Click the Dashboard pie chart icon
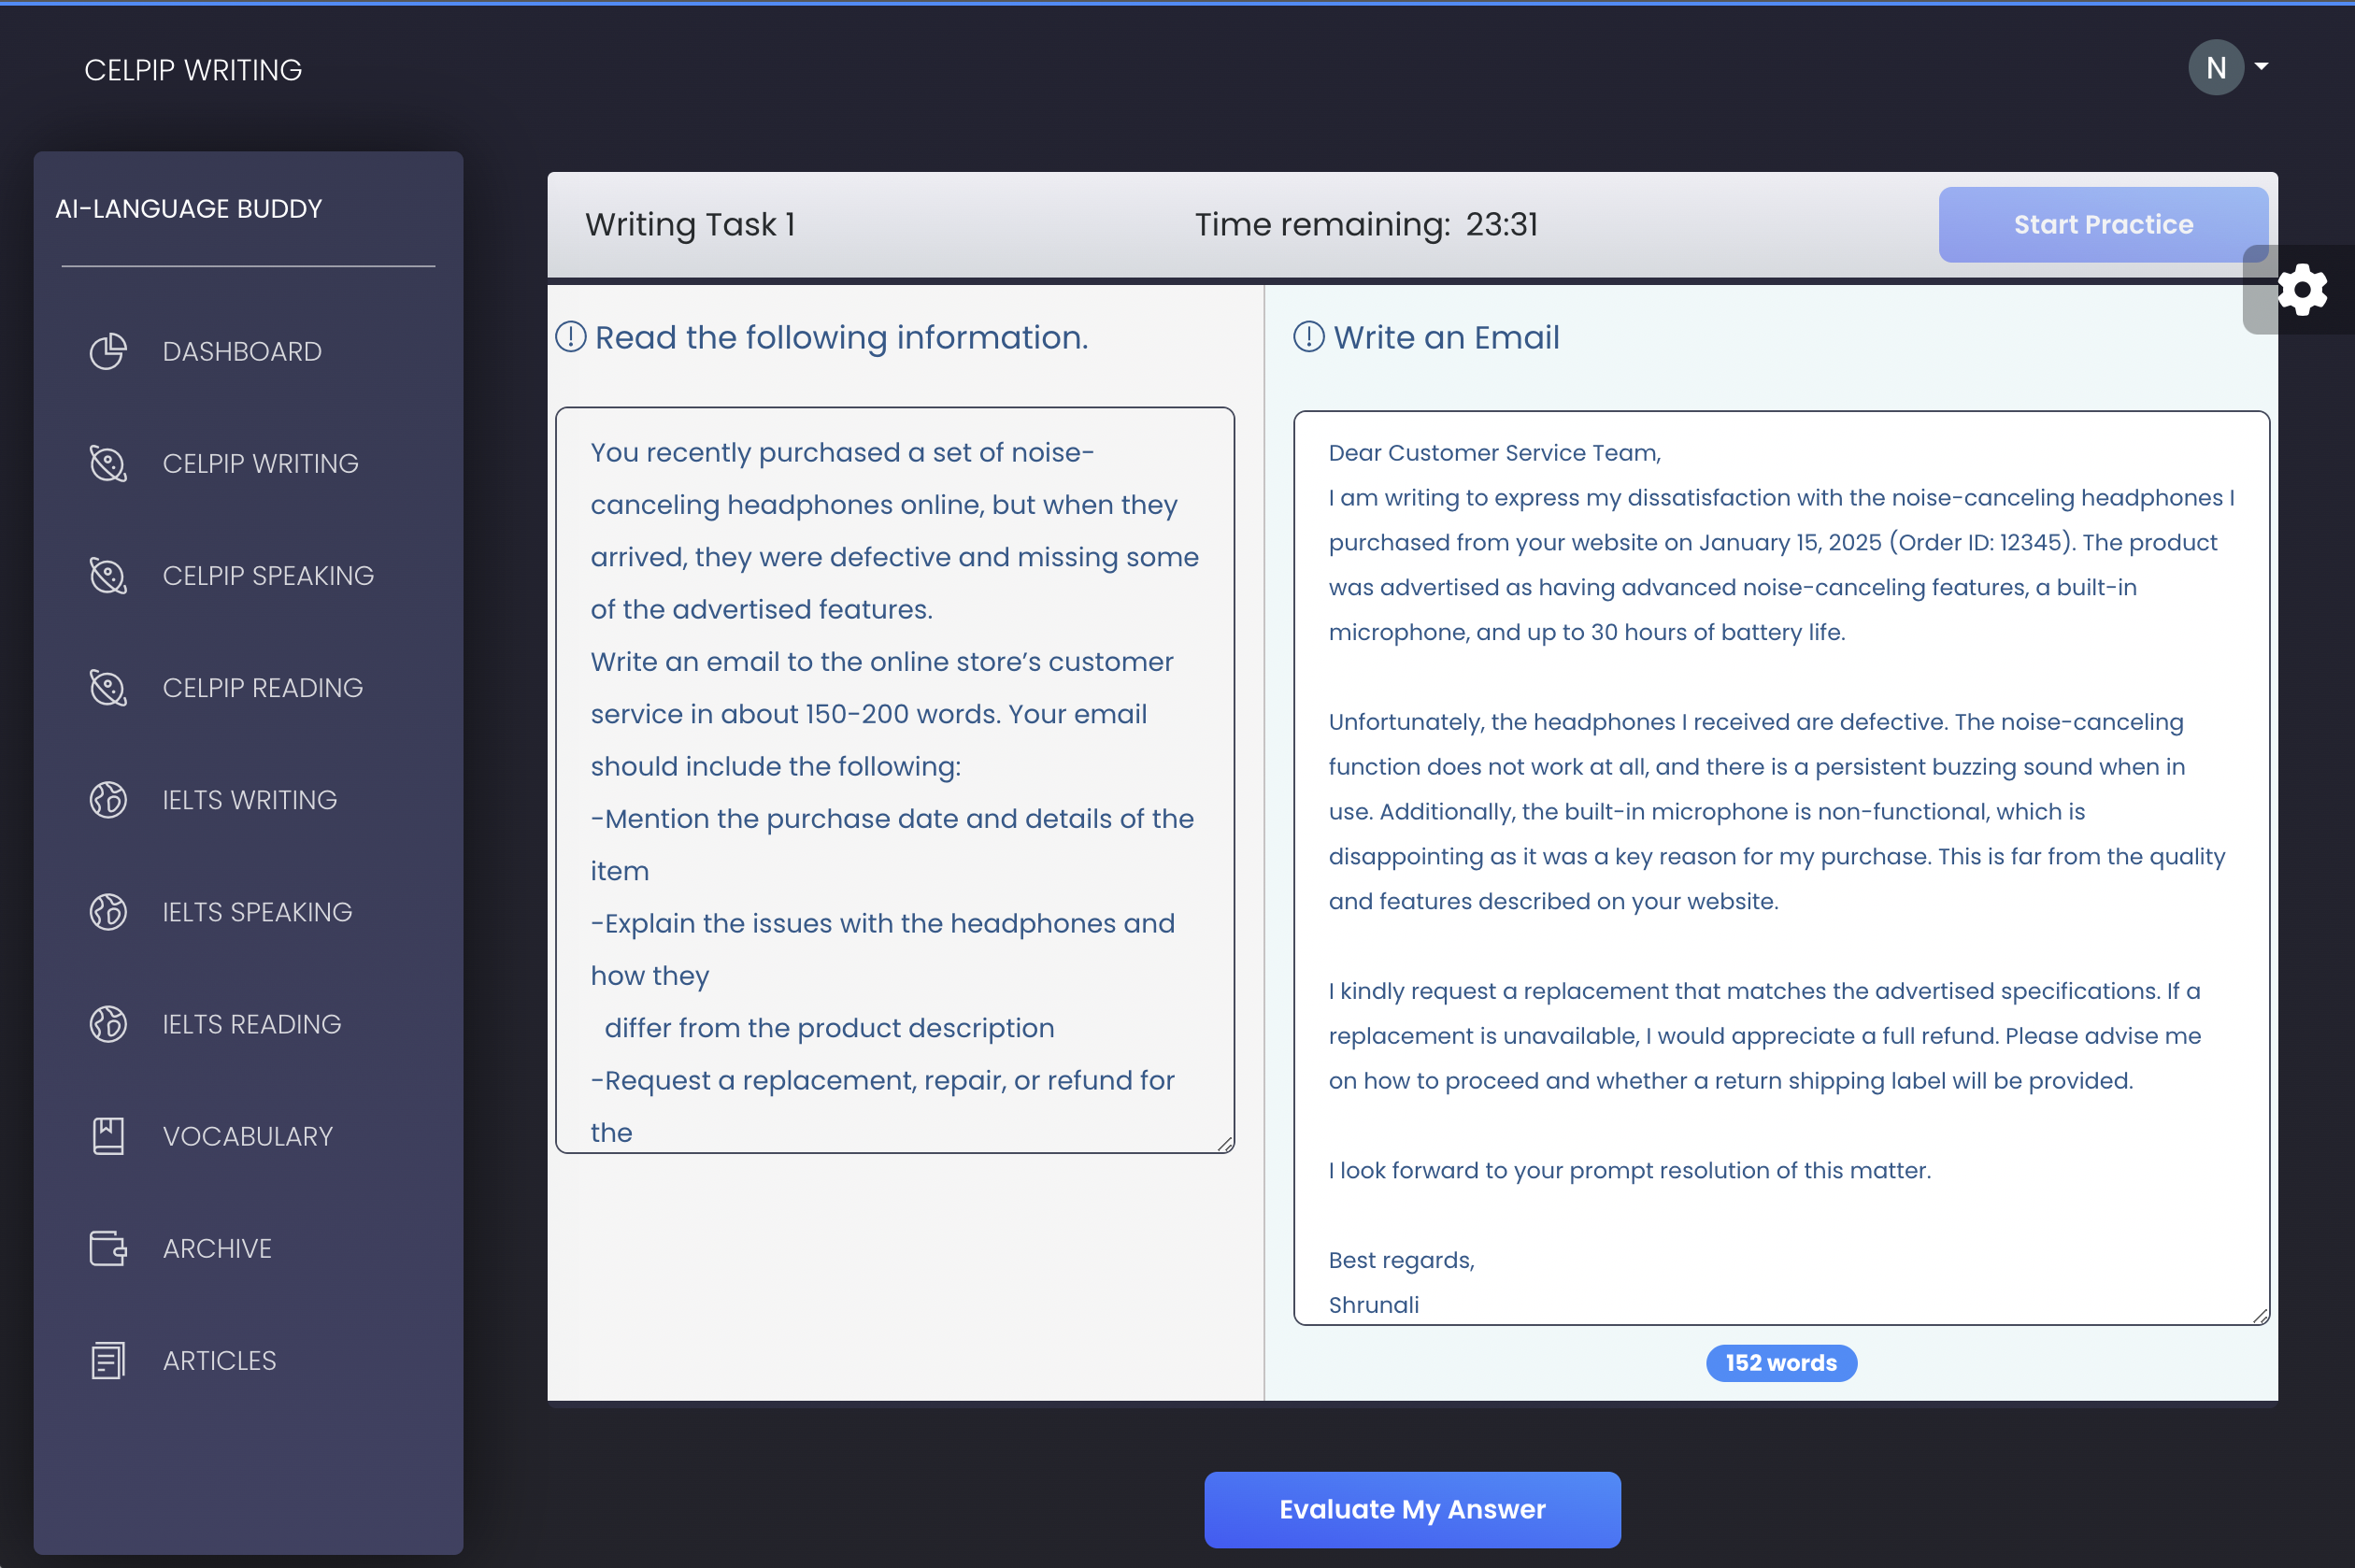 click(x=108, y=352)
